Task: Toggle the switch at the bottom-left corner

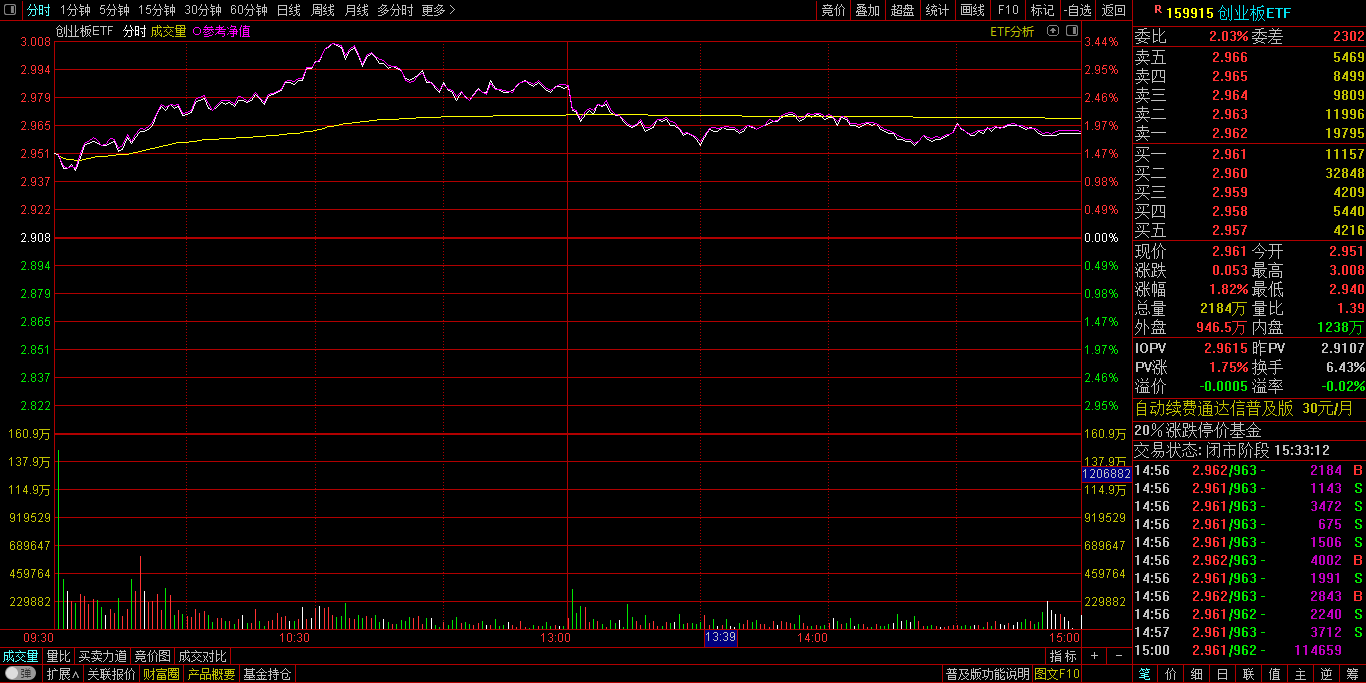Action: tap(20, 674)
